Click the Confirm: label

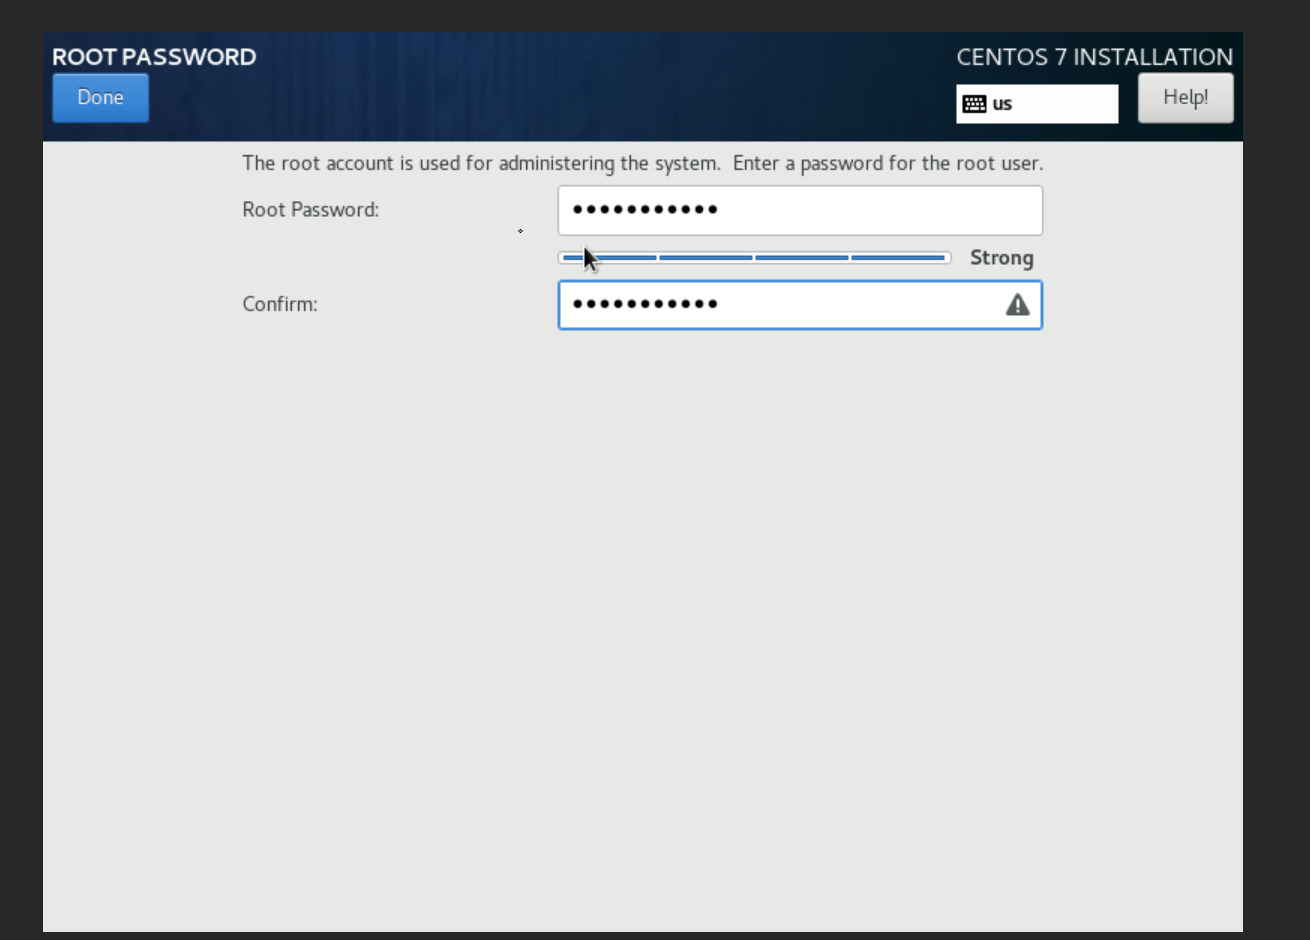pyautogui.click(x=280, y=304)
